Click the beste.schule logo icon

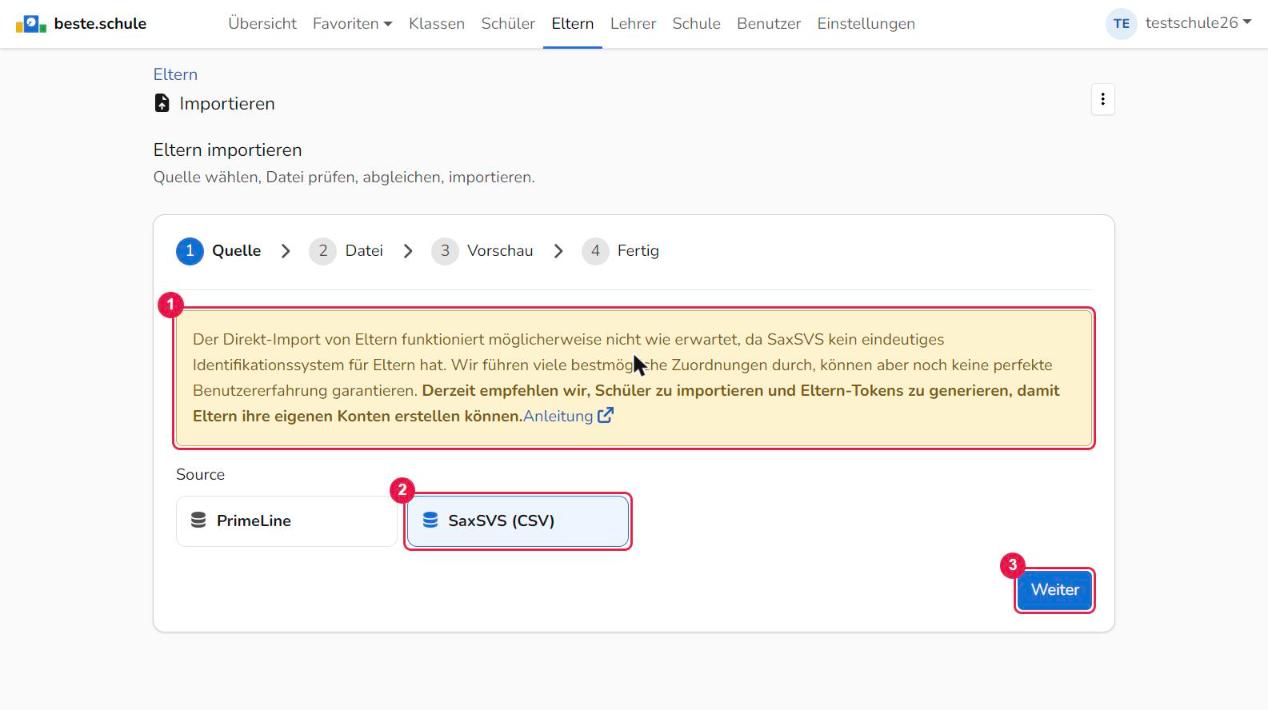(31, 23)
